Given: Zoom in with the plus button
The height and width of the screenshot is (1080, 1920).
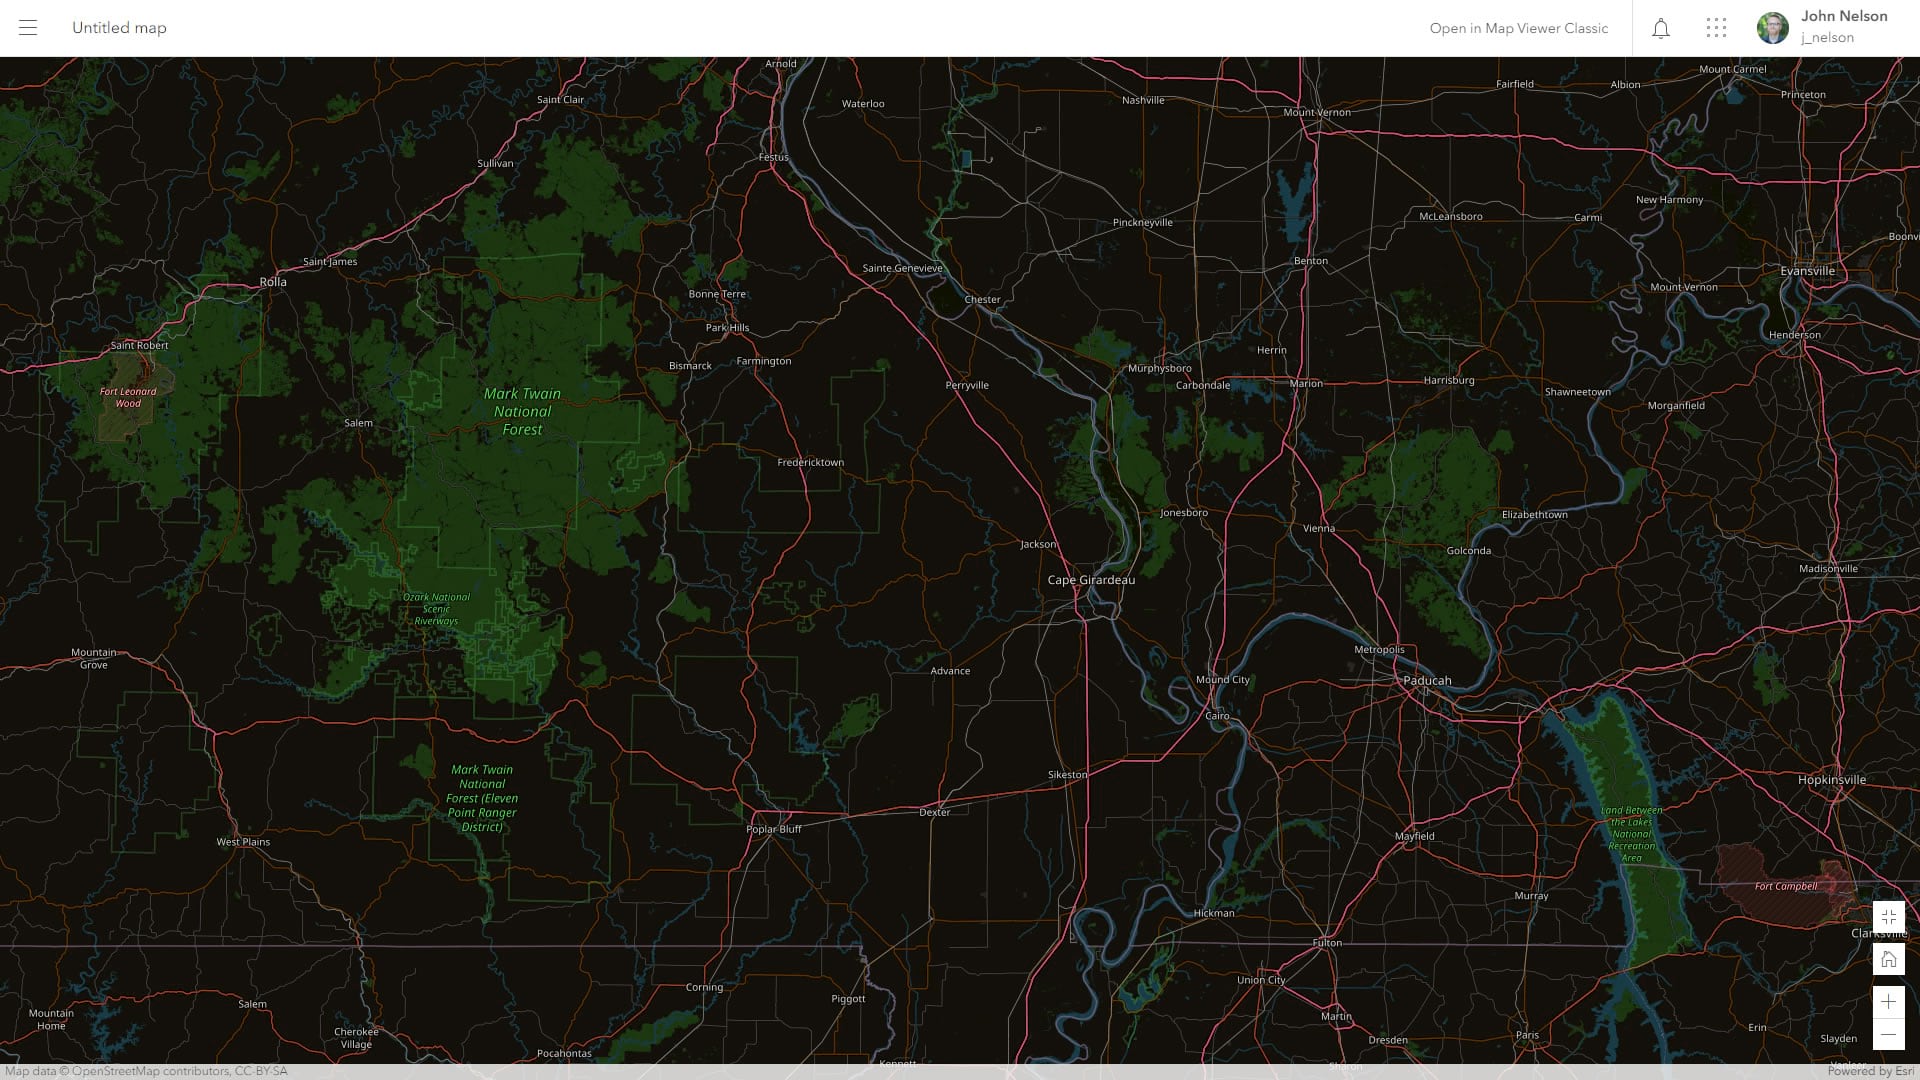Looking at the screenshot, I should coord(1888,1002).
